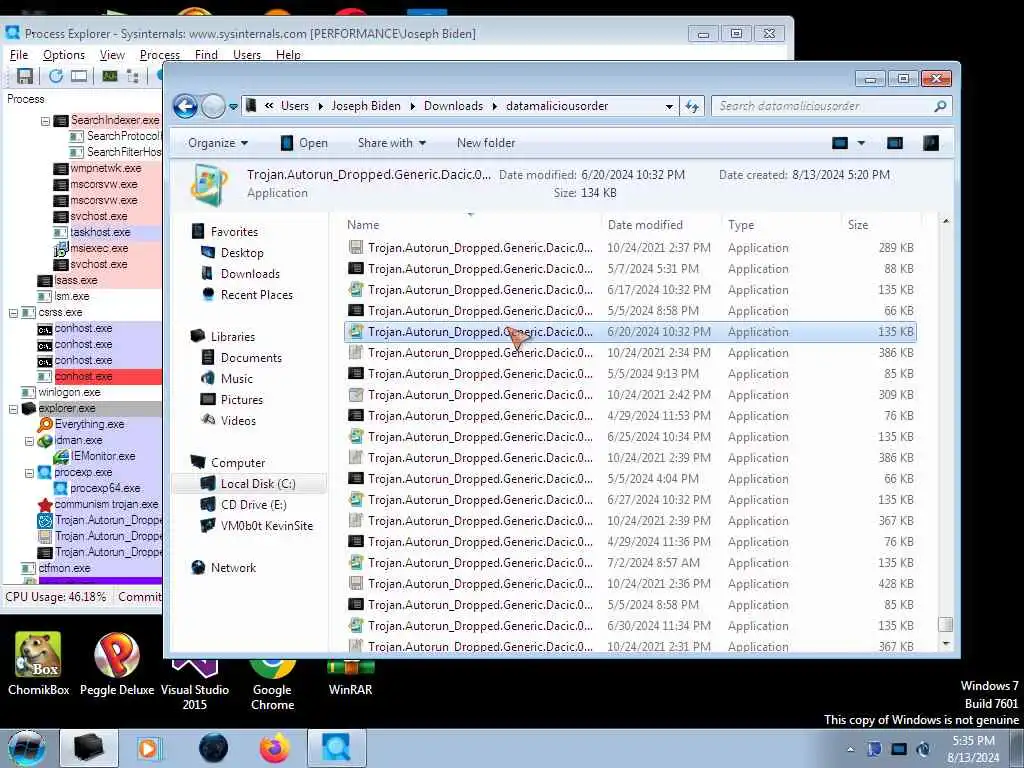Click the Save icon in Process Explorer toolbar
Viewport: 1024px width, 768px height.
[25, 76]
